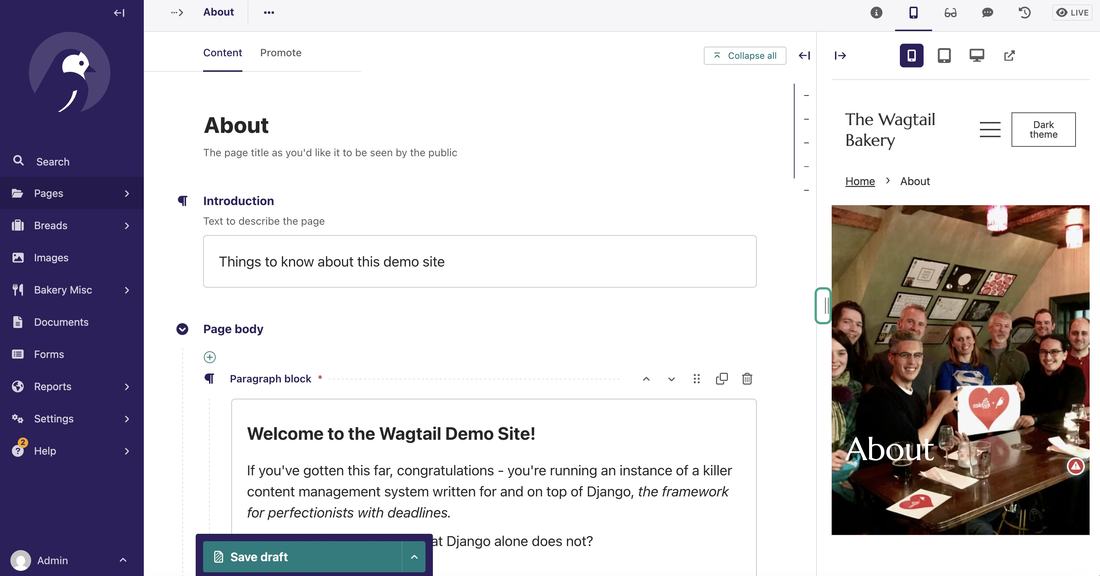Expand the Help submenu chevron
1100x576 pixels.
[x=127, y=451]
